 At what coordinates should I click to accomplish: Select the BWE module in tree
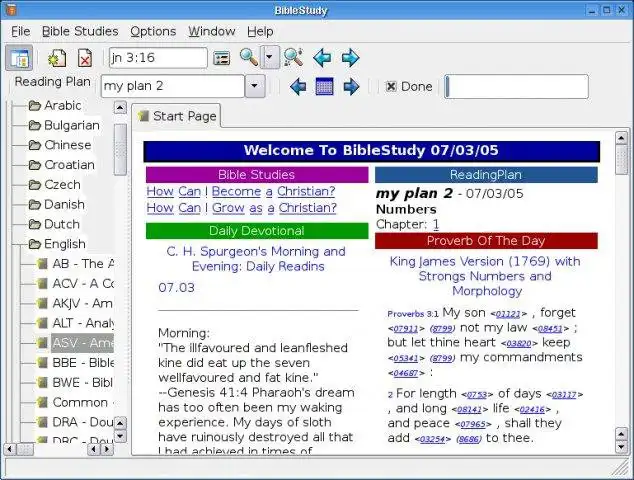pos(75,383)
